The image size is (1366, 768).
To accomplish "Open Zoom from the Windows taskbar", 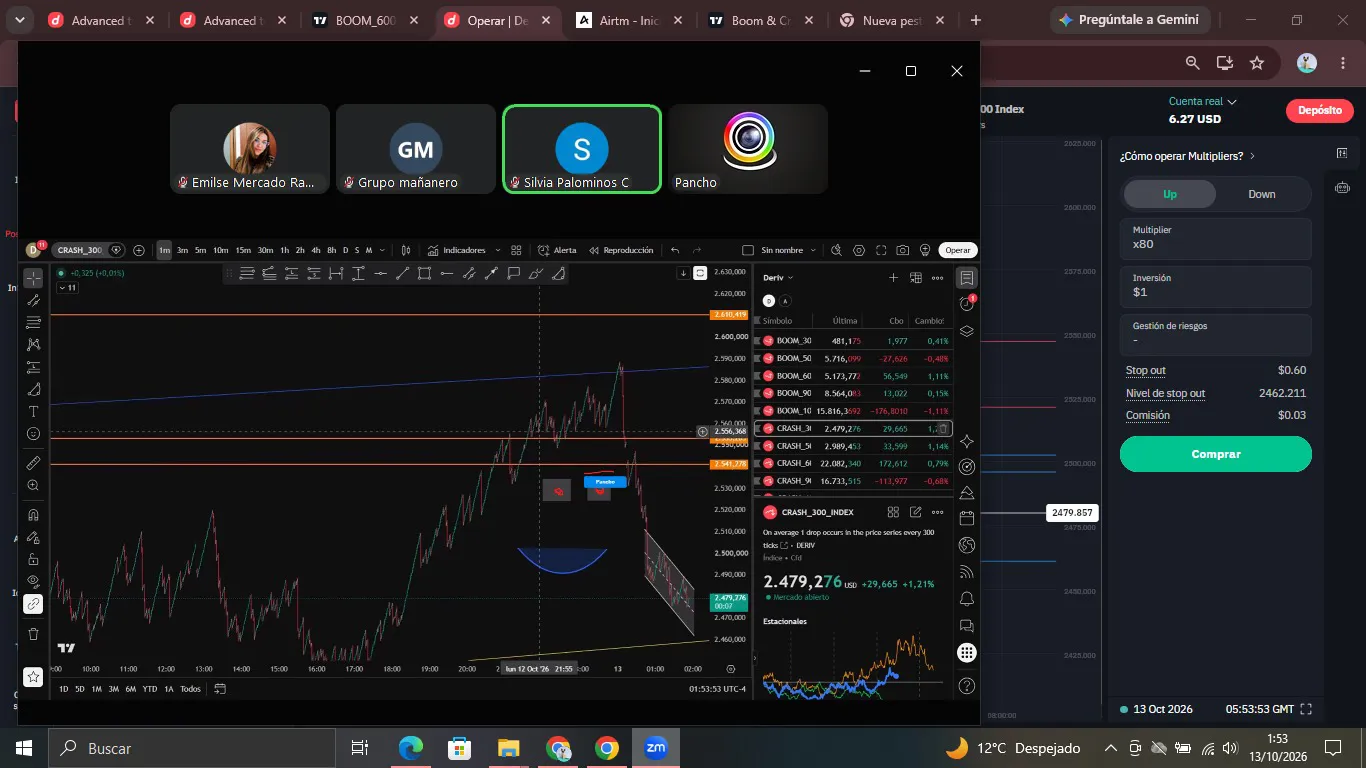I will click(655, 747).
